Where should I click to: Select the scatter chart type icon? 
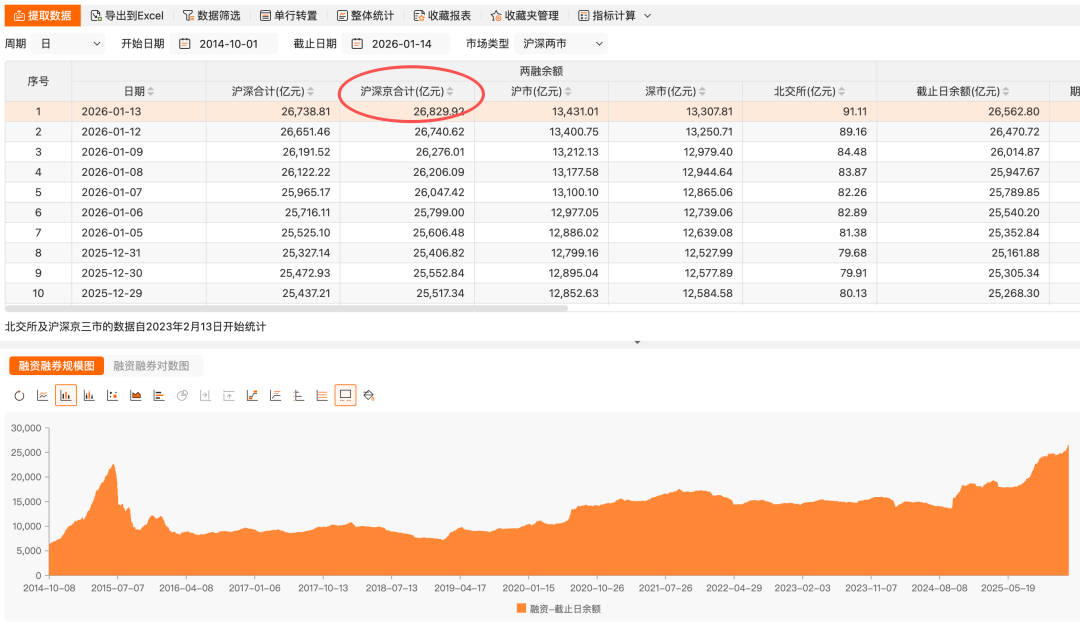tap(112, 395)
